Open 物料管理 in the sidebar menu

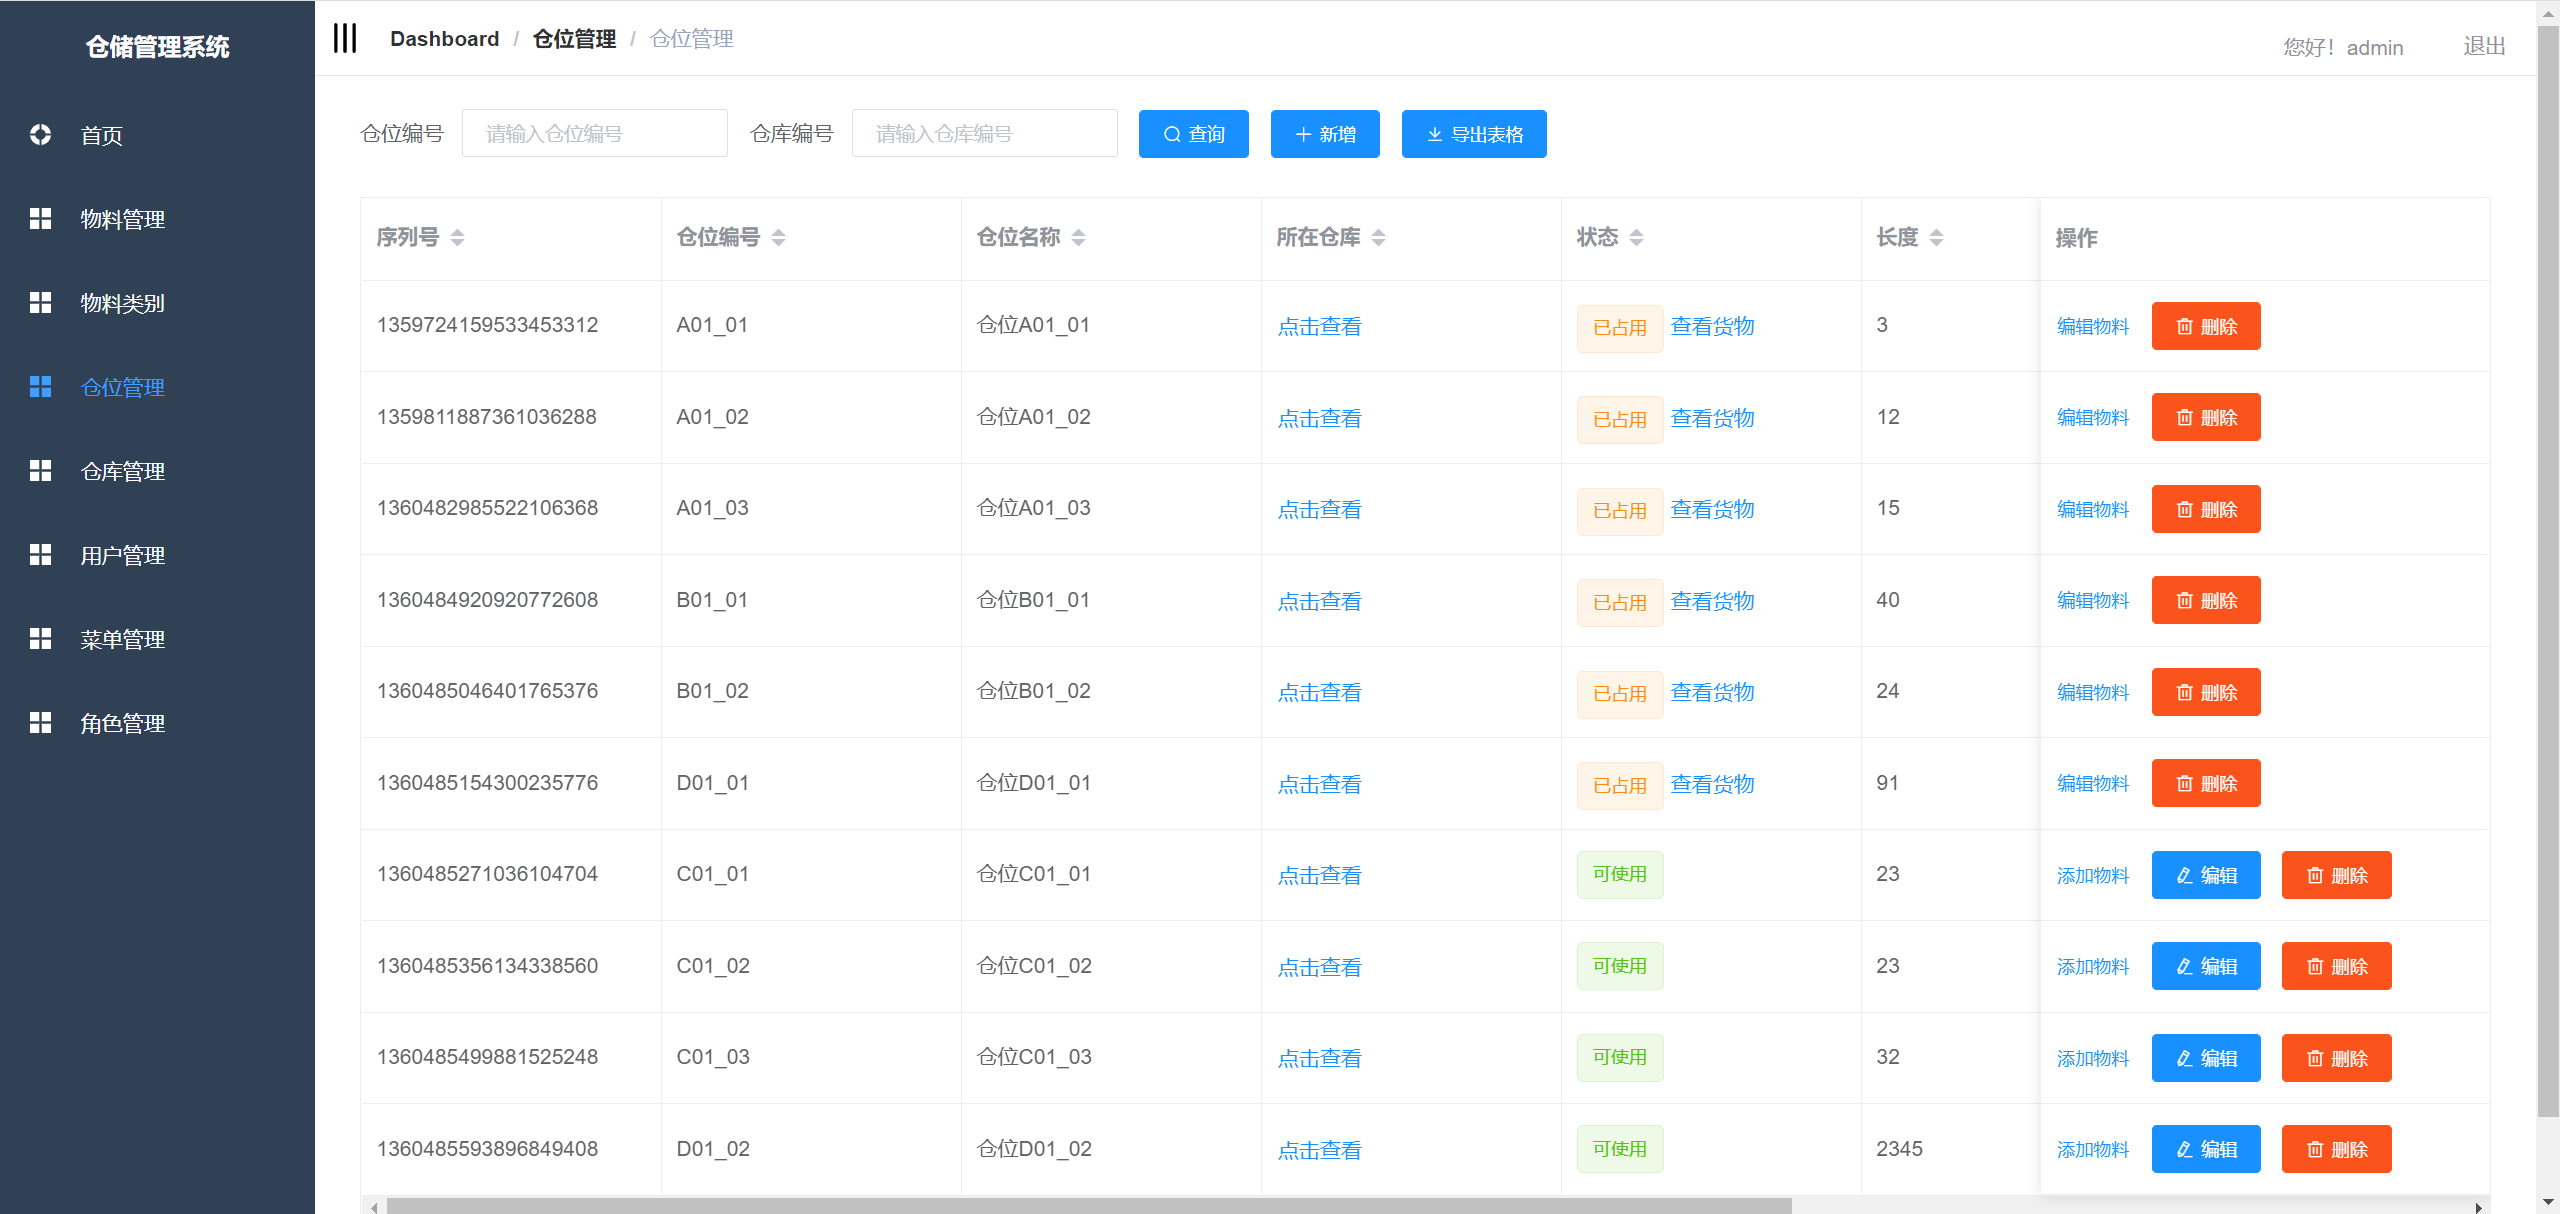157,219
